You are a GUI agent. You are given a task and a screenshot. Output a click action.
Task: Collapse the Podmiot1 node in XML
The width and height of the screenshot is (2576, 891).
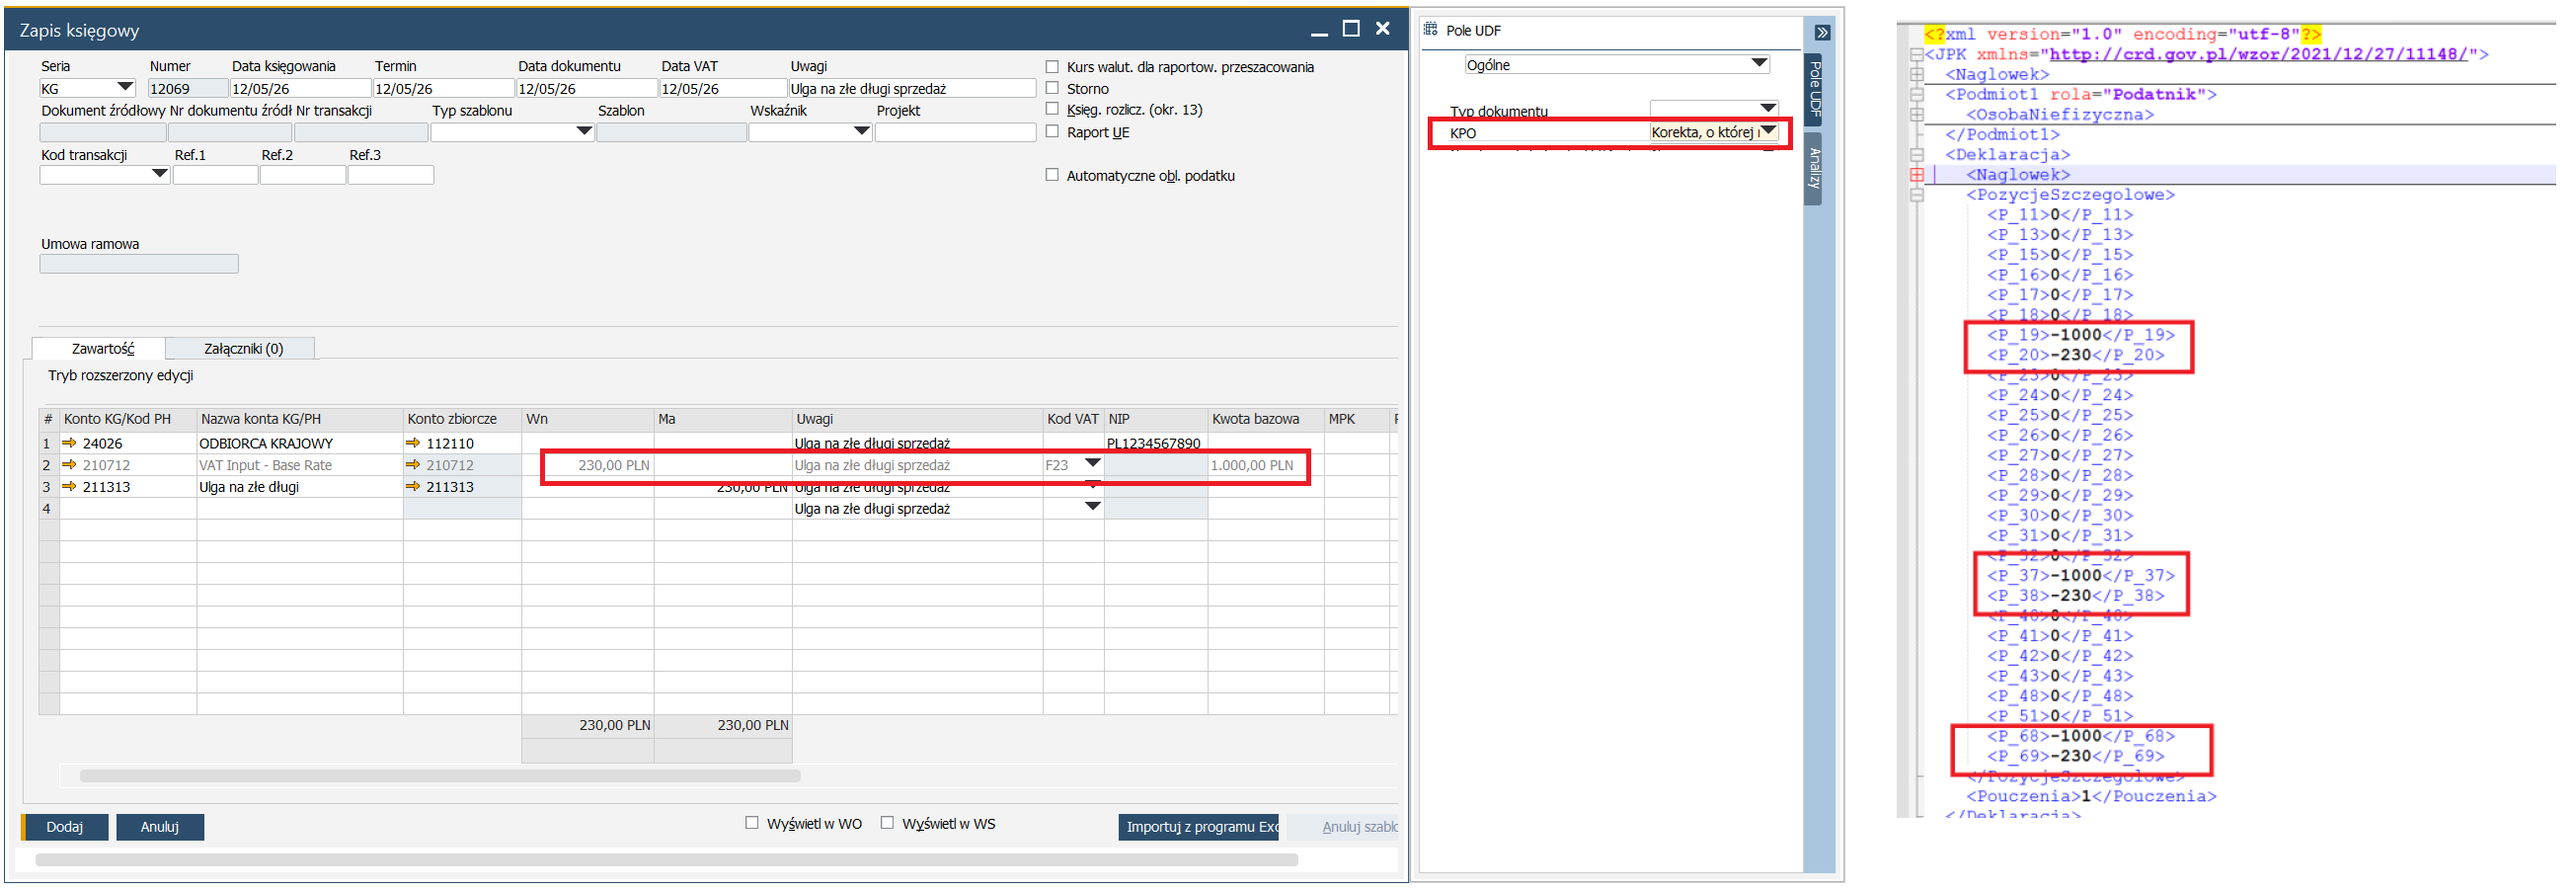point(1916,94)
